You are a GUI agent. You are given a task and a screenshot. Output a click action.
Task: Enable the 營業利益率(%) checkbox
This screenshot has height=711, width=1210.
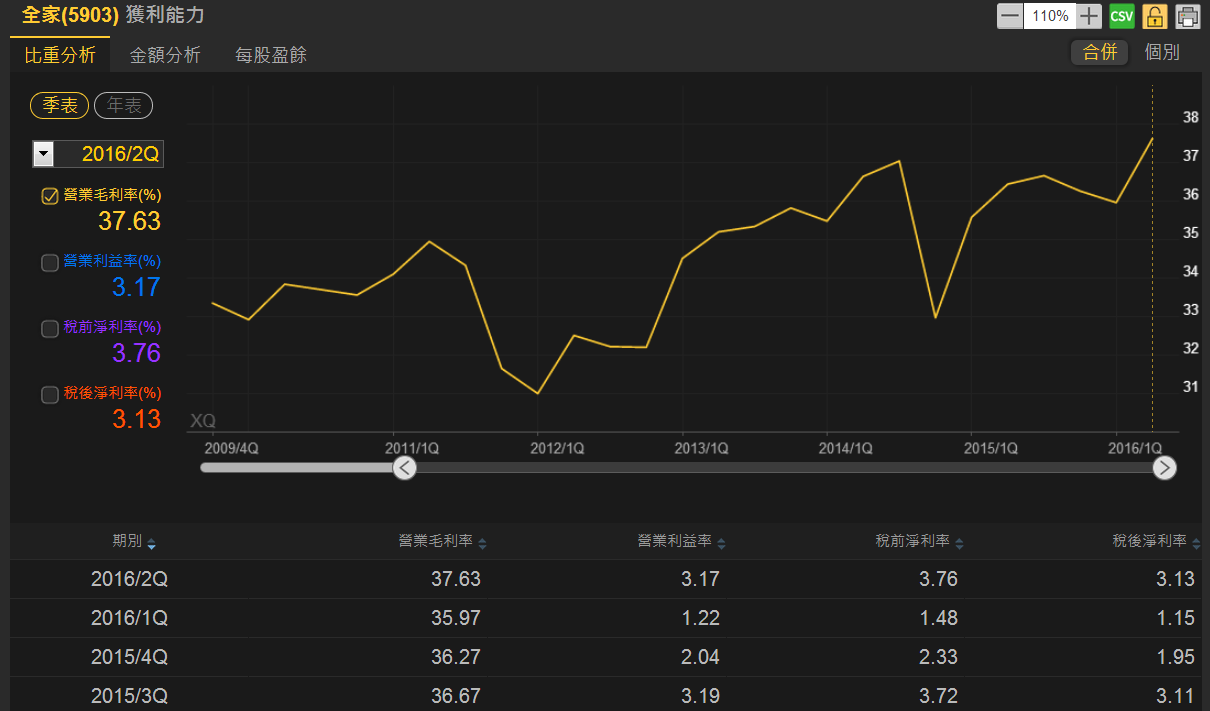pos(49,263)
